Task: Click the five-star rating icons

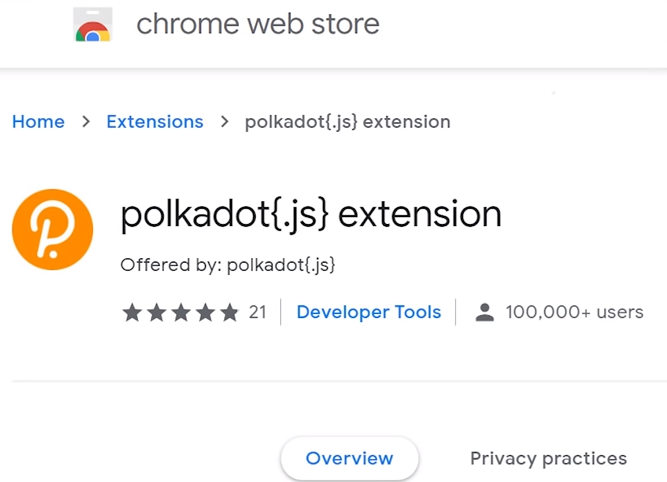Action: (x=180, y=312)
